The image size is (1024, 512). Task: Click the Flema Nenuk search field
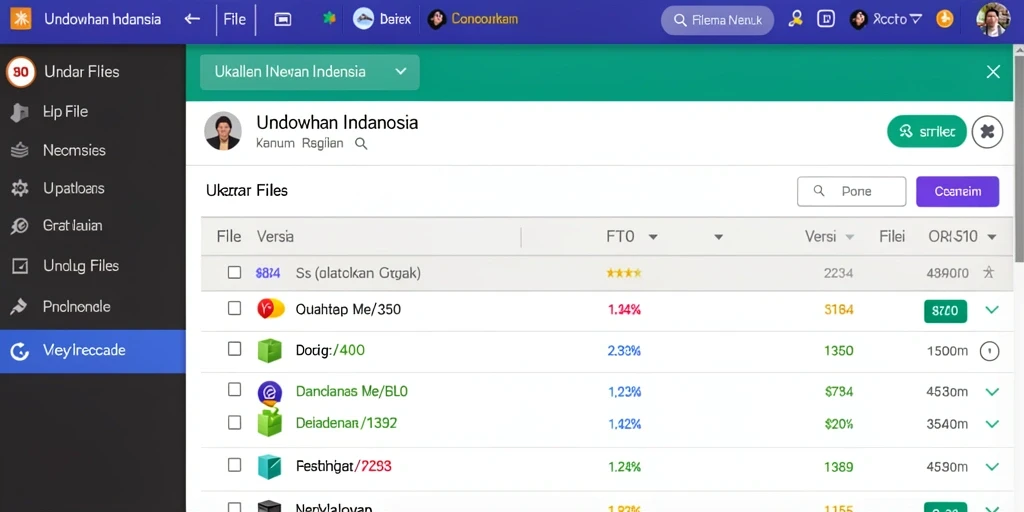tap(717, 20)
